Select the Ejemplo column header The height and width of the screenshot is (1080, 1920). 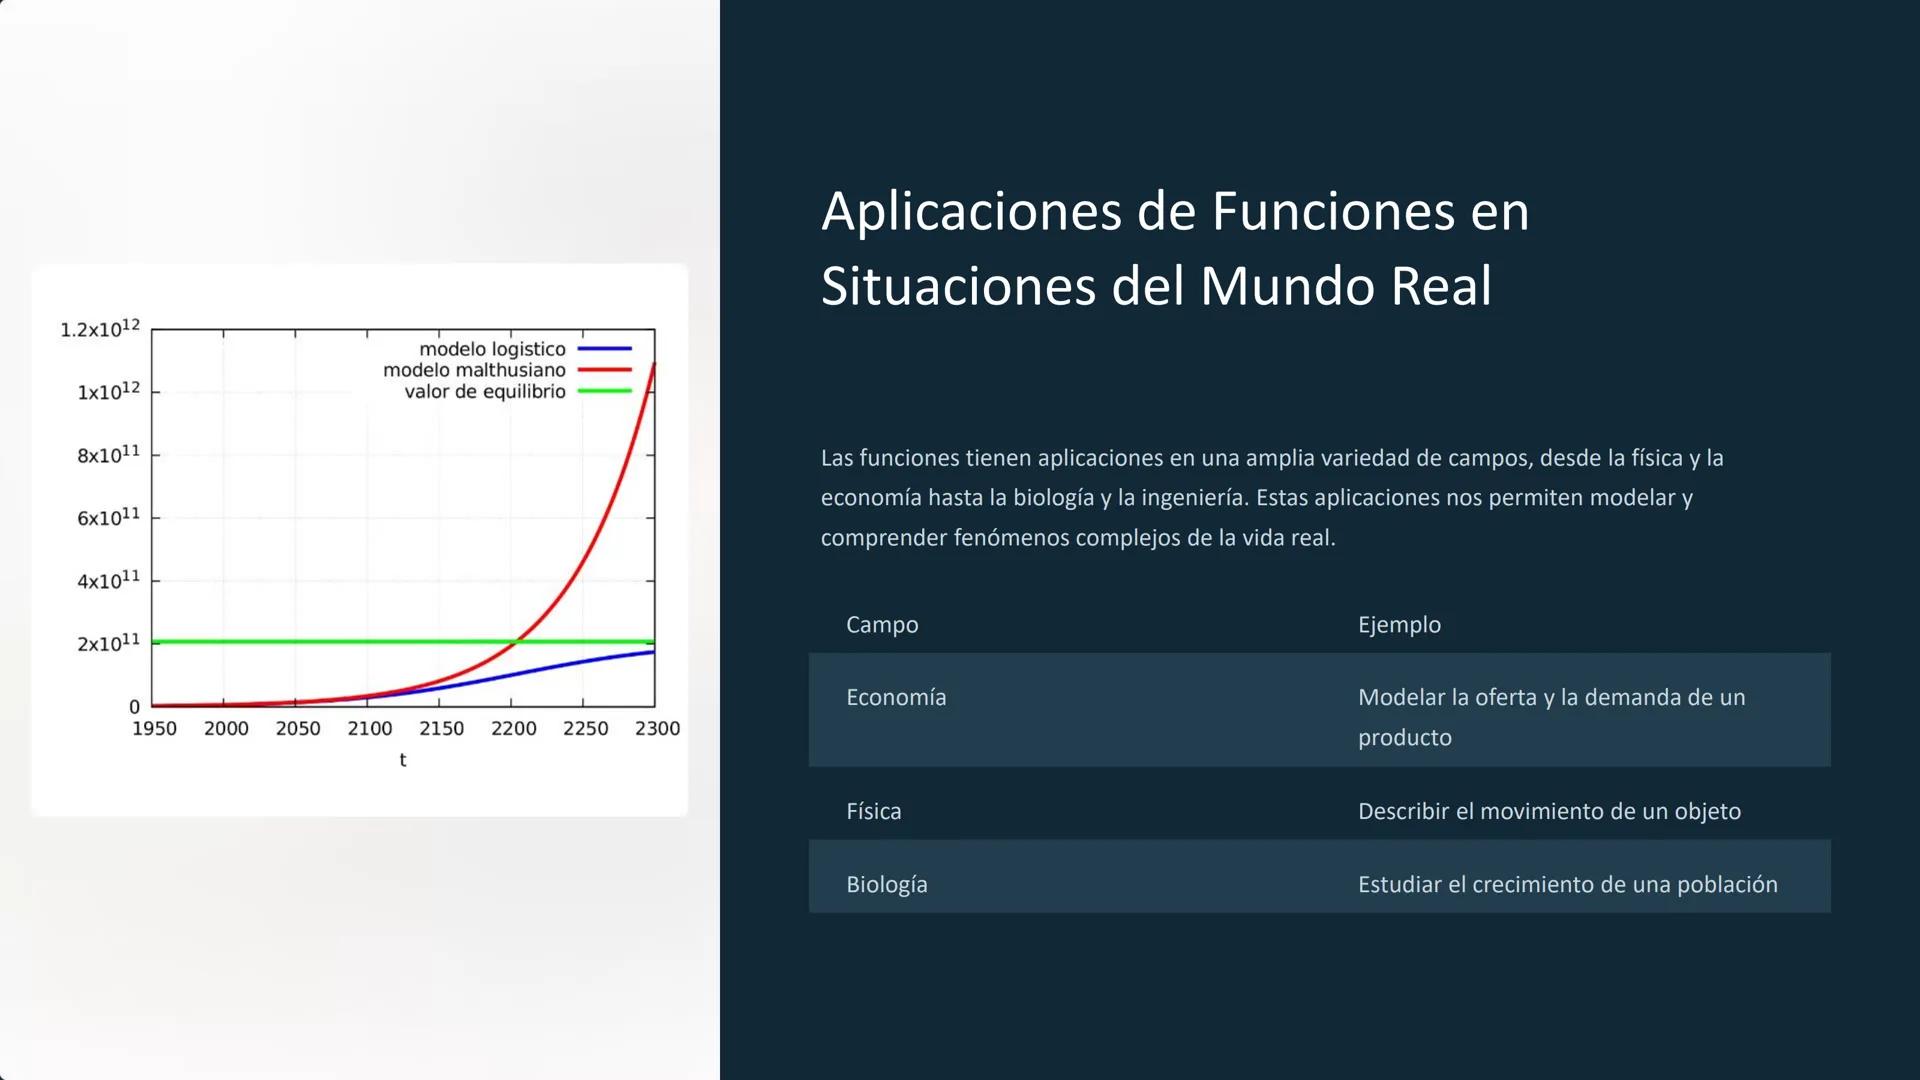pos(1399,624)
